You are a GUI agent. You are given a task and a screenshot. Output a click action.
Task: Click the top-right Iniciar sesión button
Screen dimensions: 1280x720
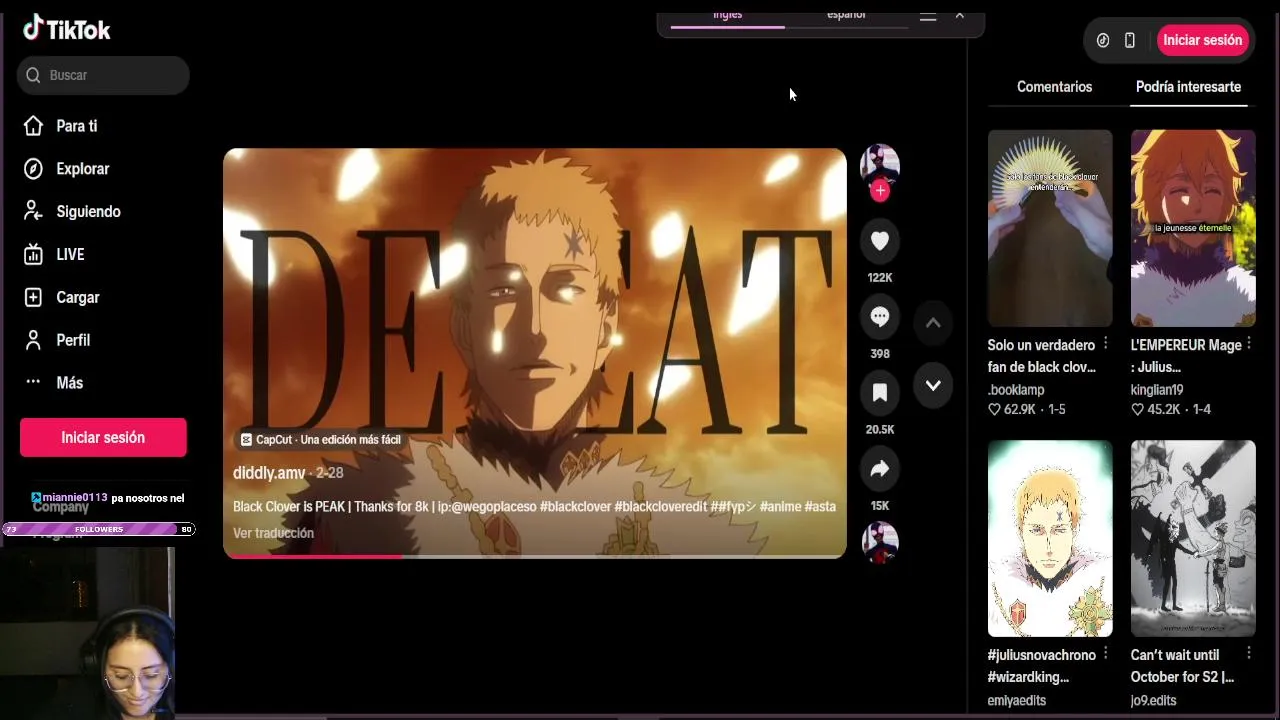pyautogui.click(x=1202, y=40)
